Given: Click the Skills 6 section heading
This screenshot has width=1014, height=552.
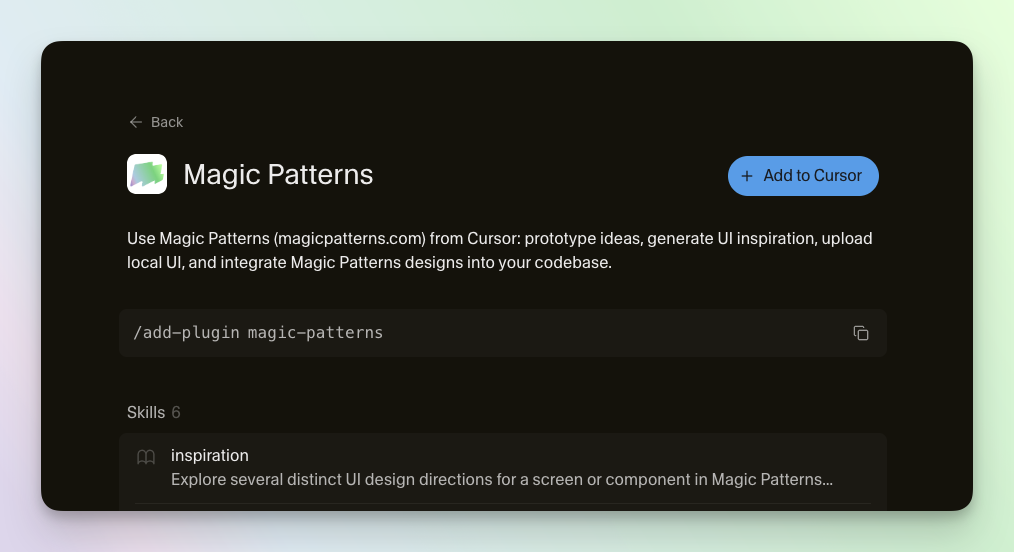Looking at the screenshot, I should [x=154, y=412].
